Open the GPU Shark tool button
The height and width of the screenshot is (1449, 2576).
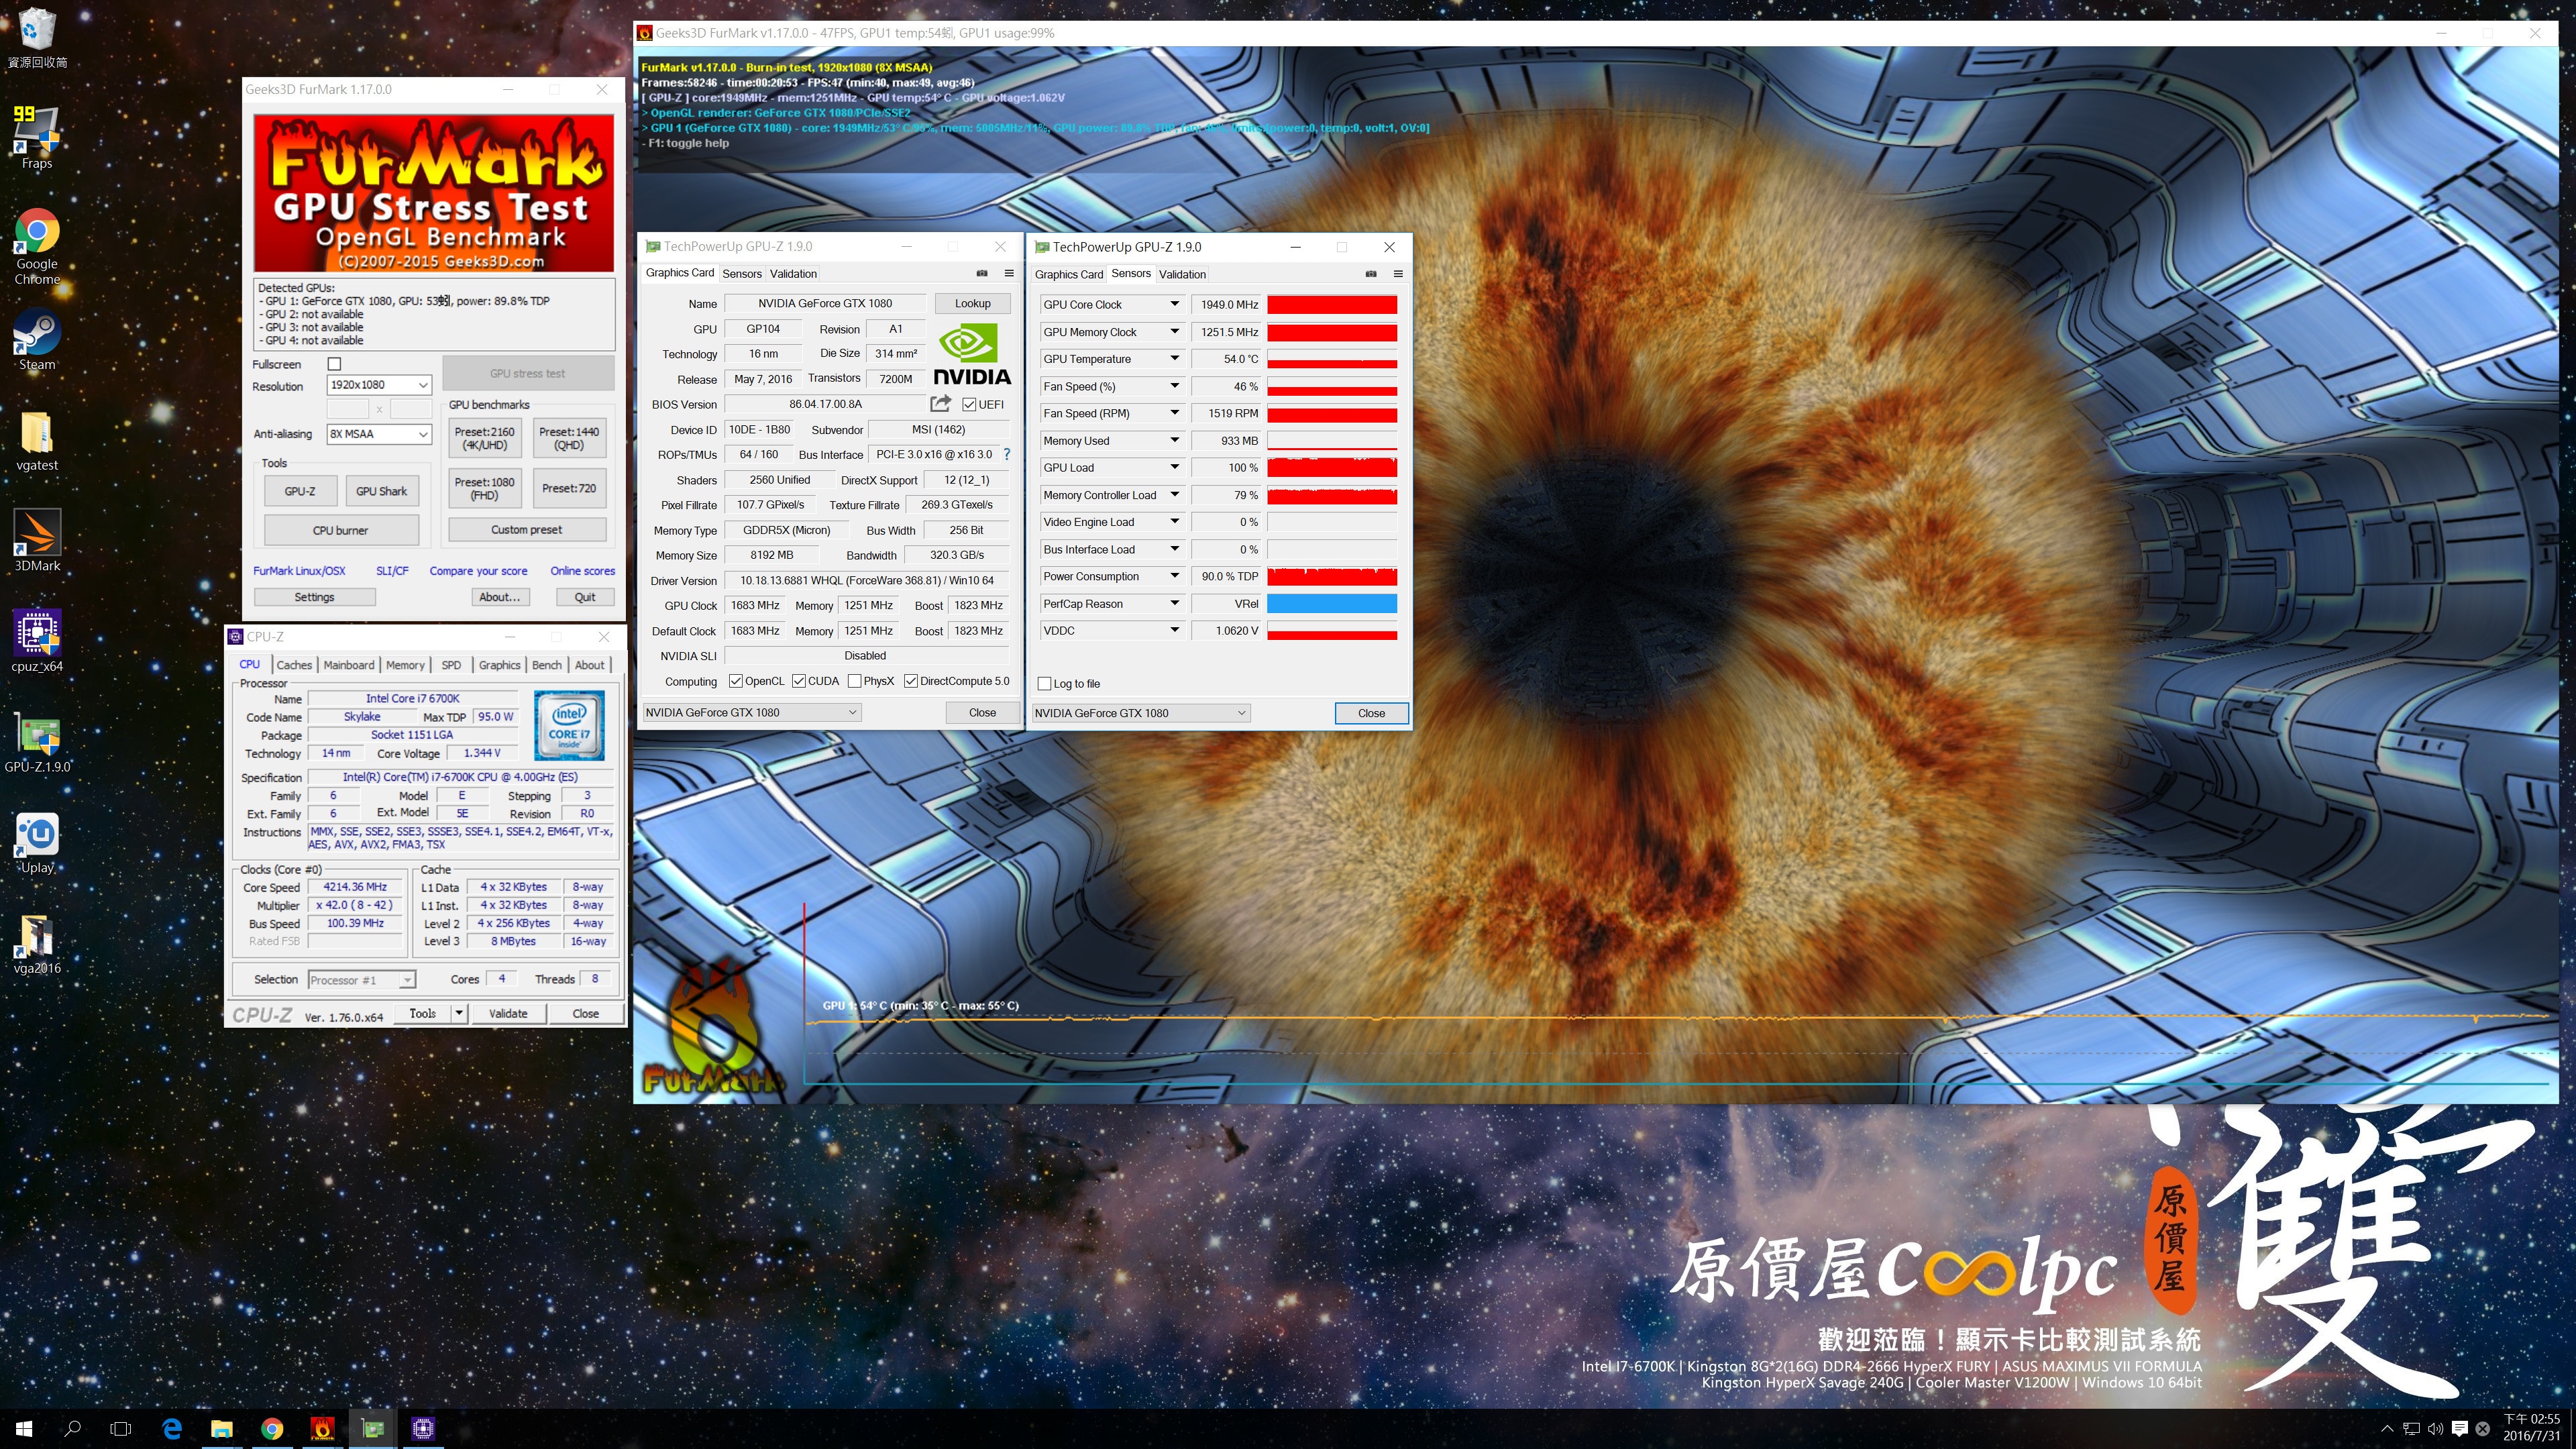381,491
